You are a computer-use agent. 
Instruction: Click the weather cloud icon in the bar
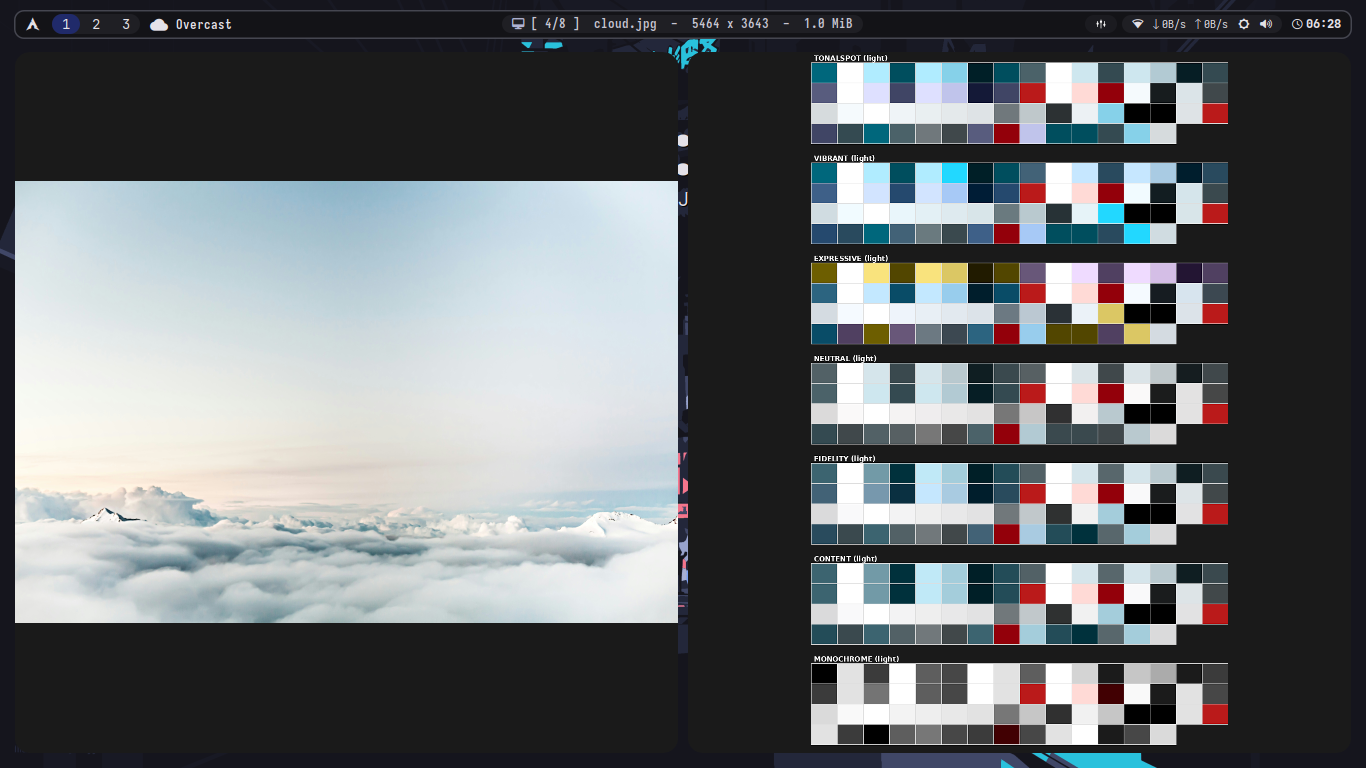159,23
